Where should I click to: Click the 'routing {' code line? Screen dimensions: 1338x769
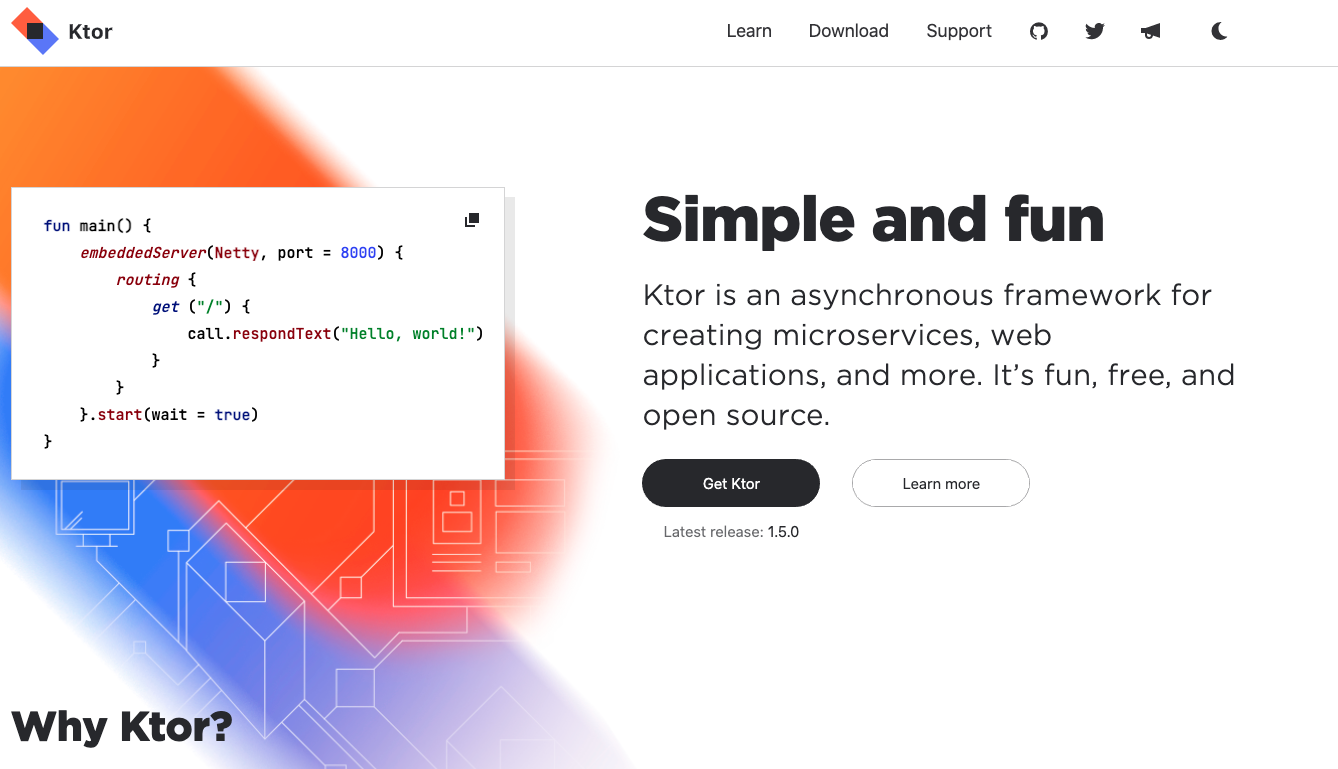(157, 280)
